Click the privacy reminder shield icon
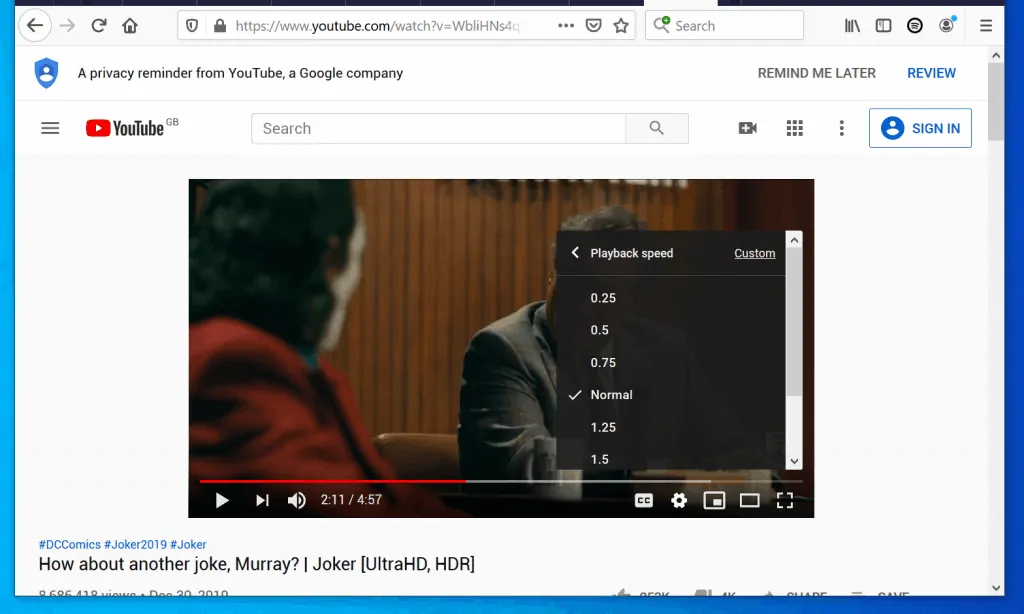The width and height of the screenshot is (1024, 614). click(46, 73)
